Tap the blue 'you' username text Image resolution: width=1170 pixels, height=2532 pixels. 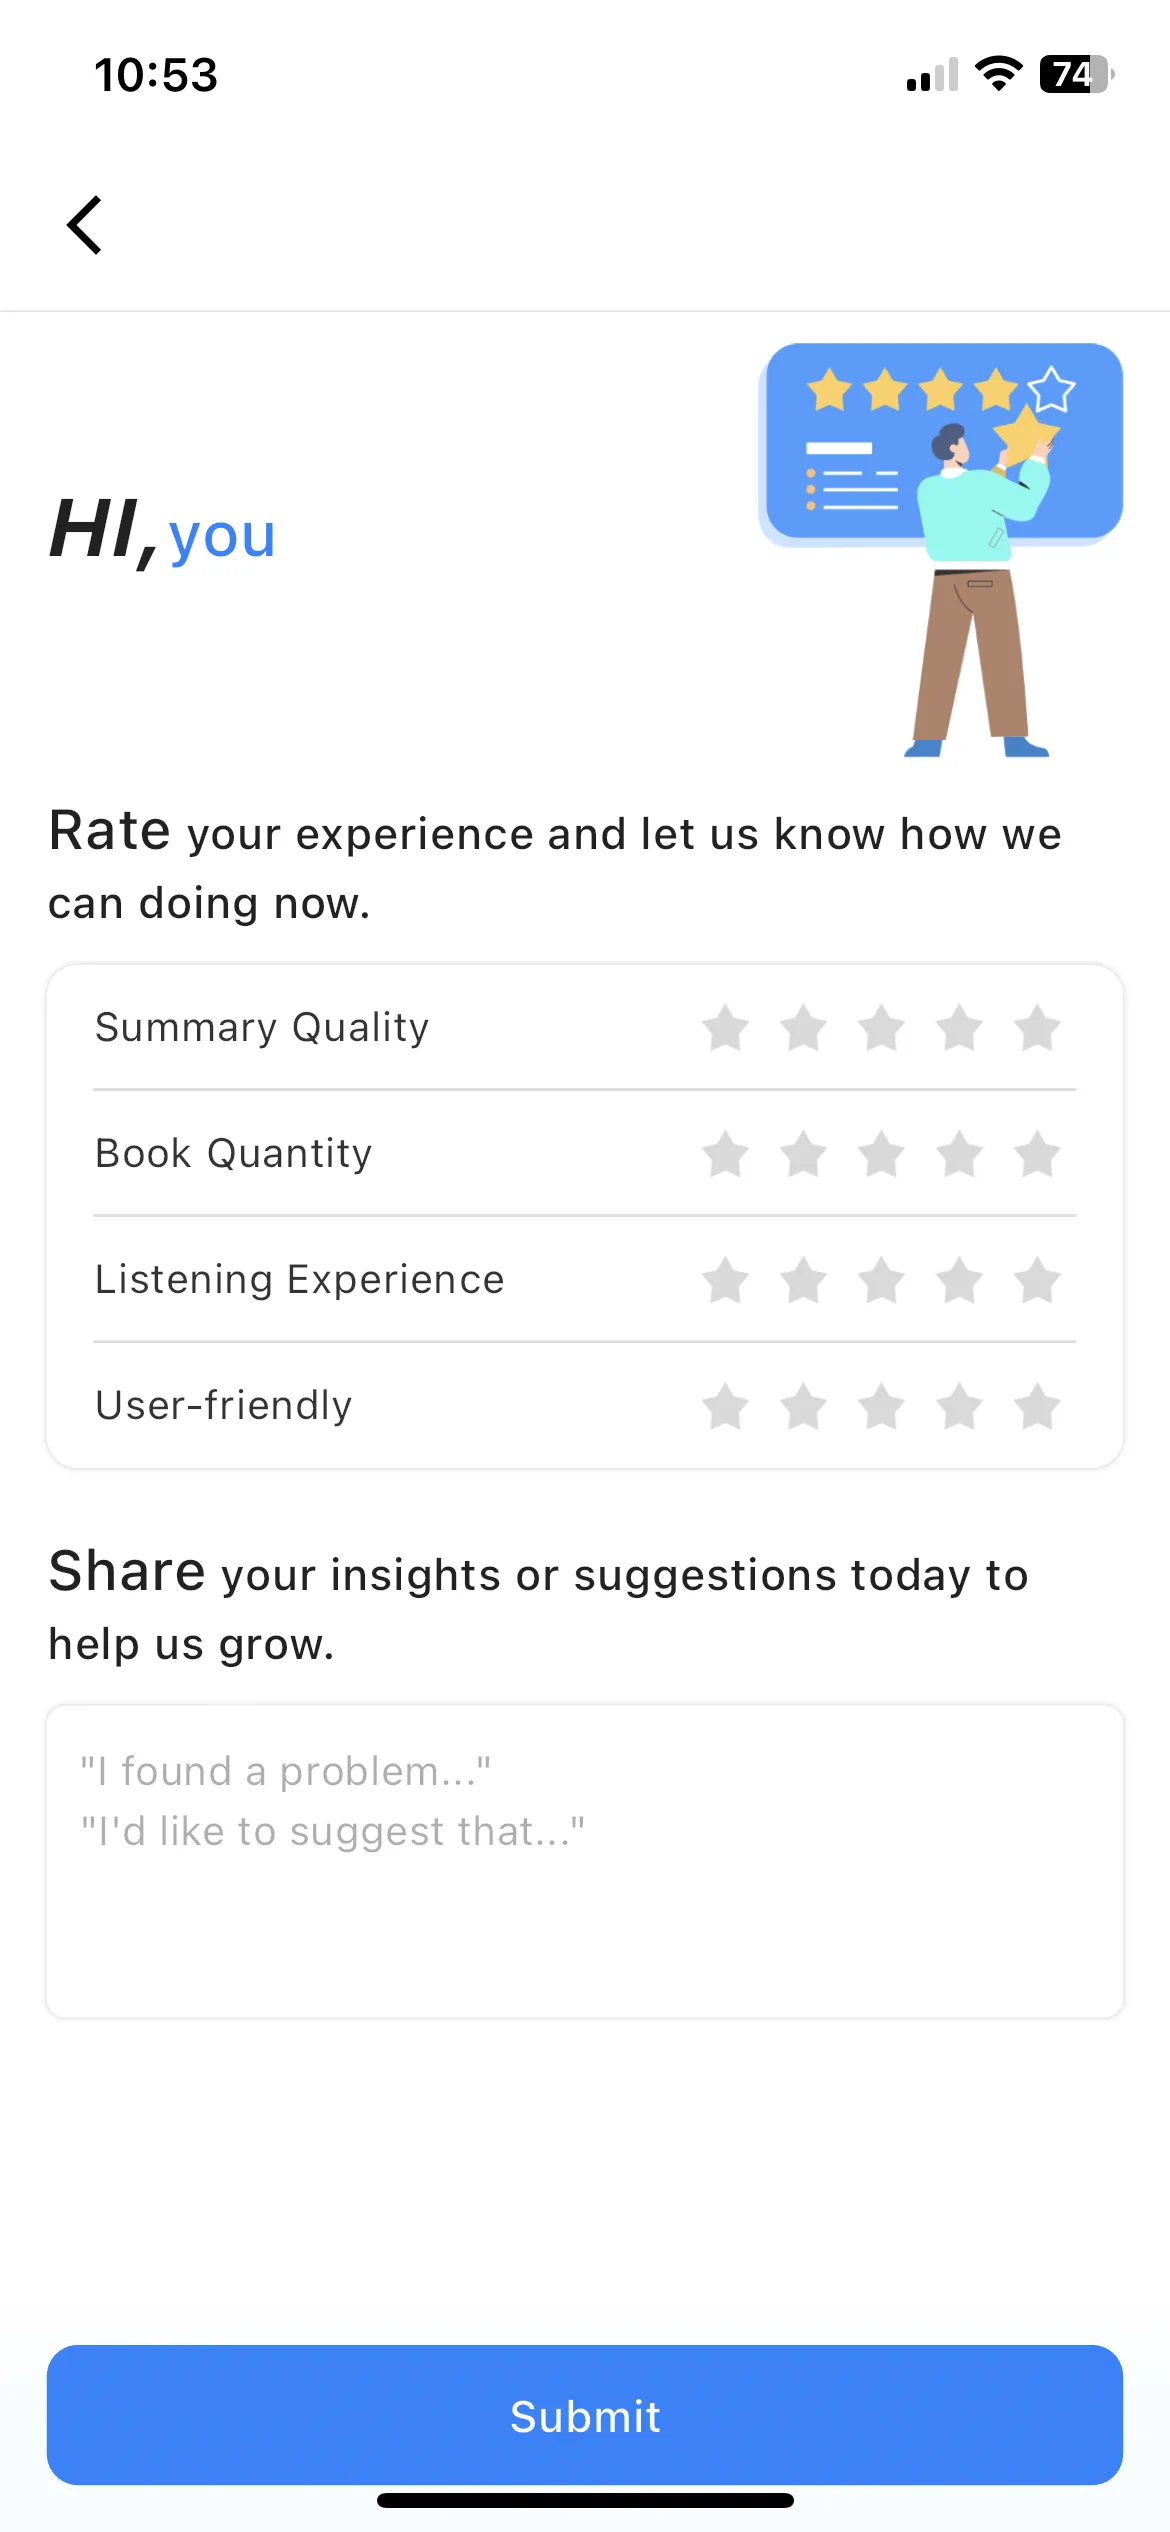[x=222, y=537]
